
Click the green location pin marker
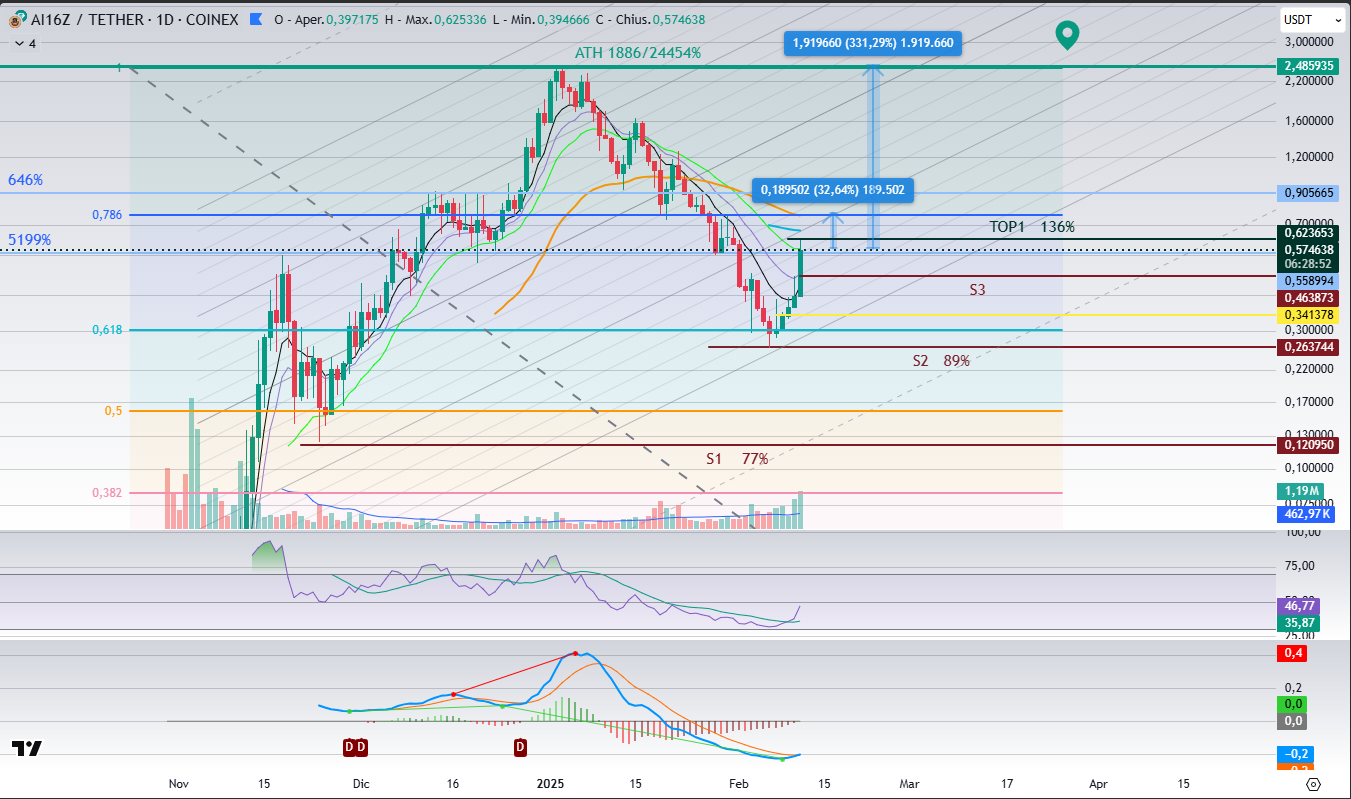point(1068,36)
